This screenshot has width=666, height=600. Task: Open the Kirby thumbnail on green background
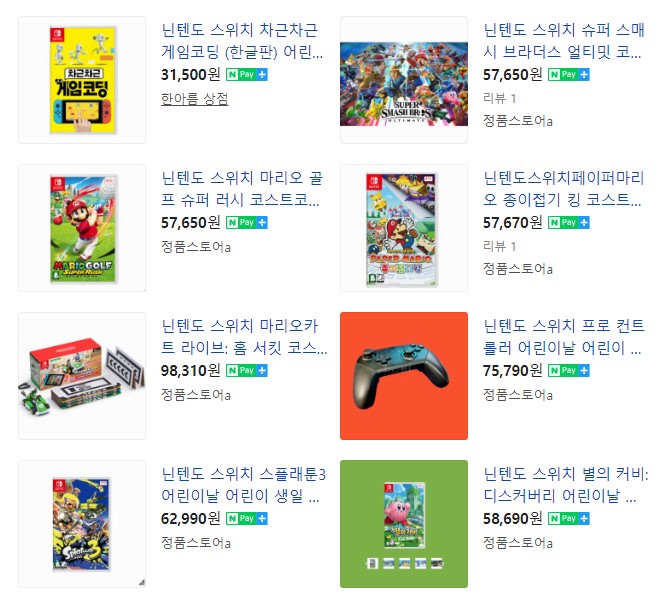pos(404,524)
